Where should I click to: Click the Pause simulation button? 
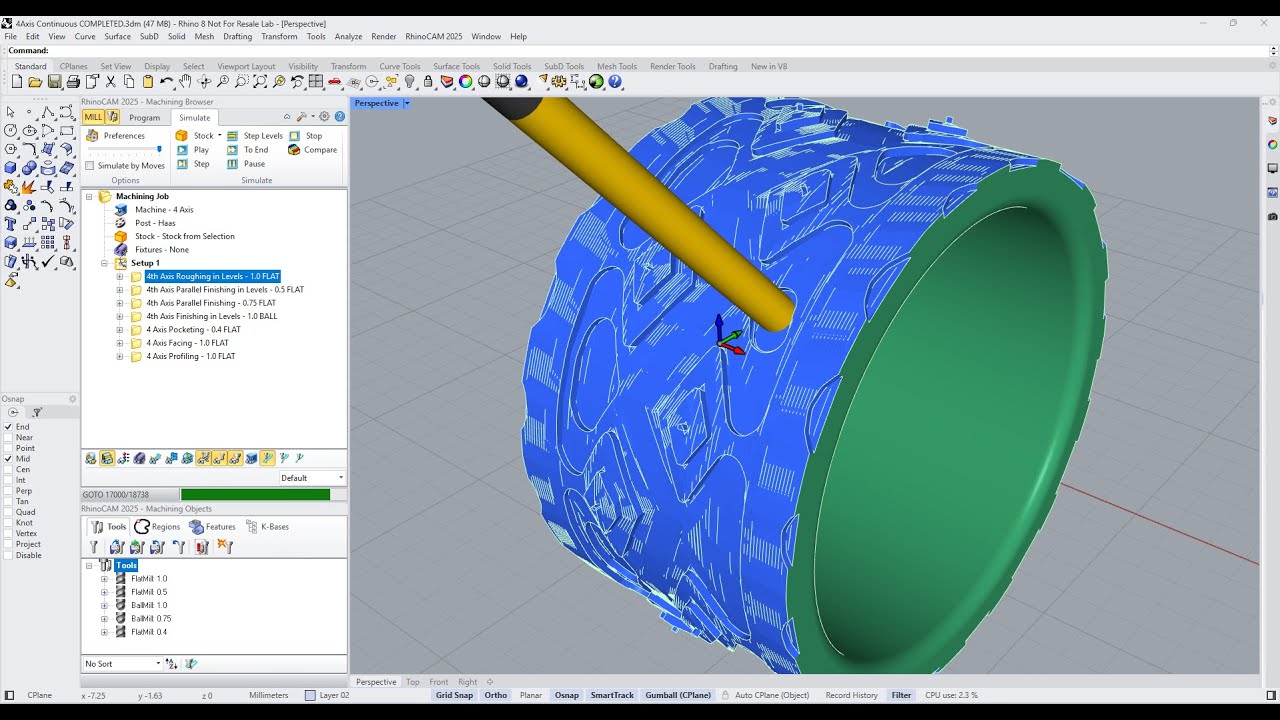tap(246, 164)
